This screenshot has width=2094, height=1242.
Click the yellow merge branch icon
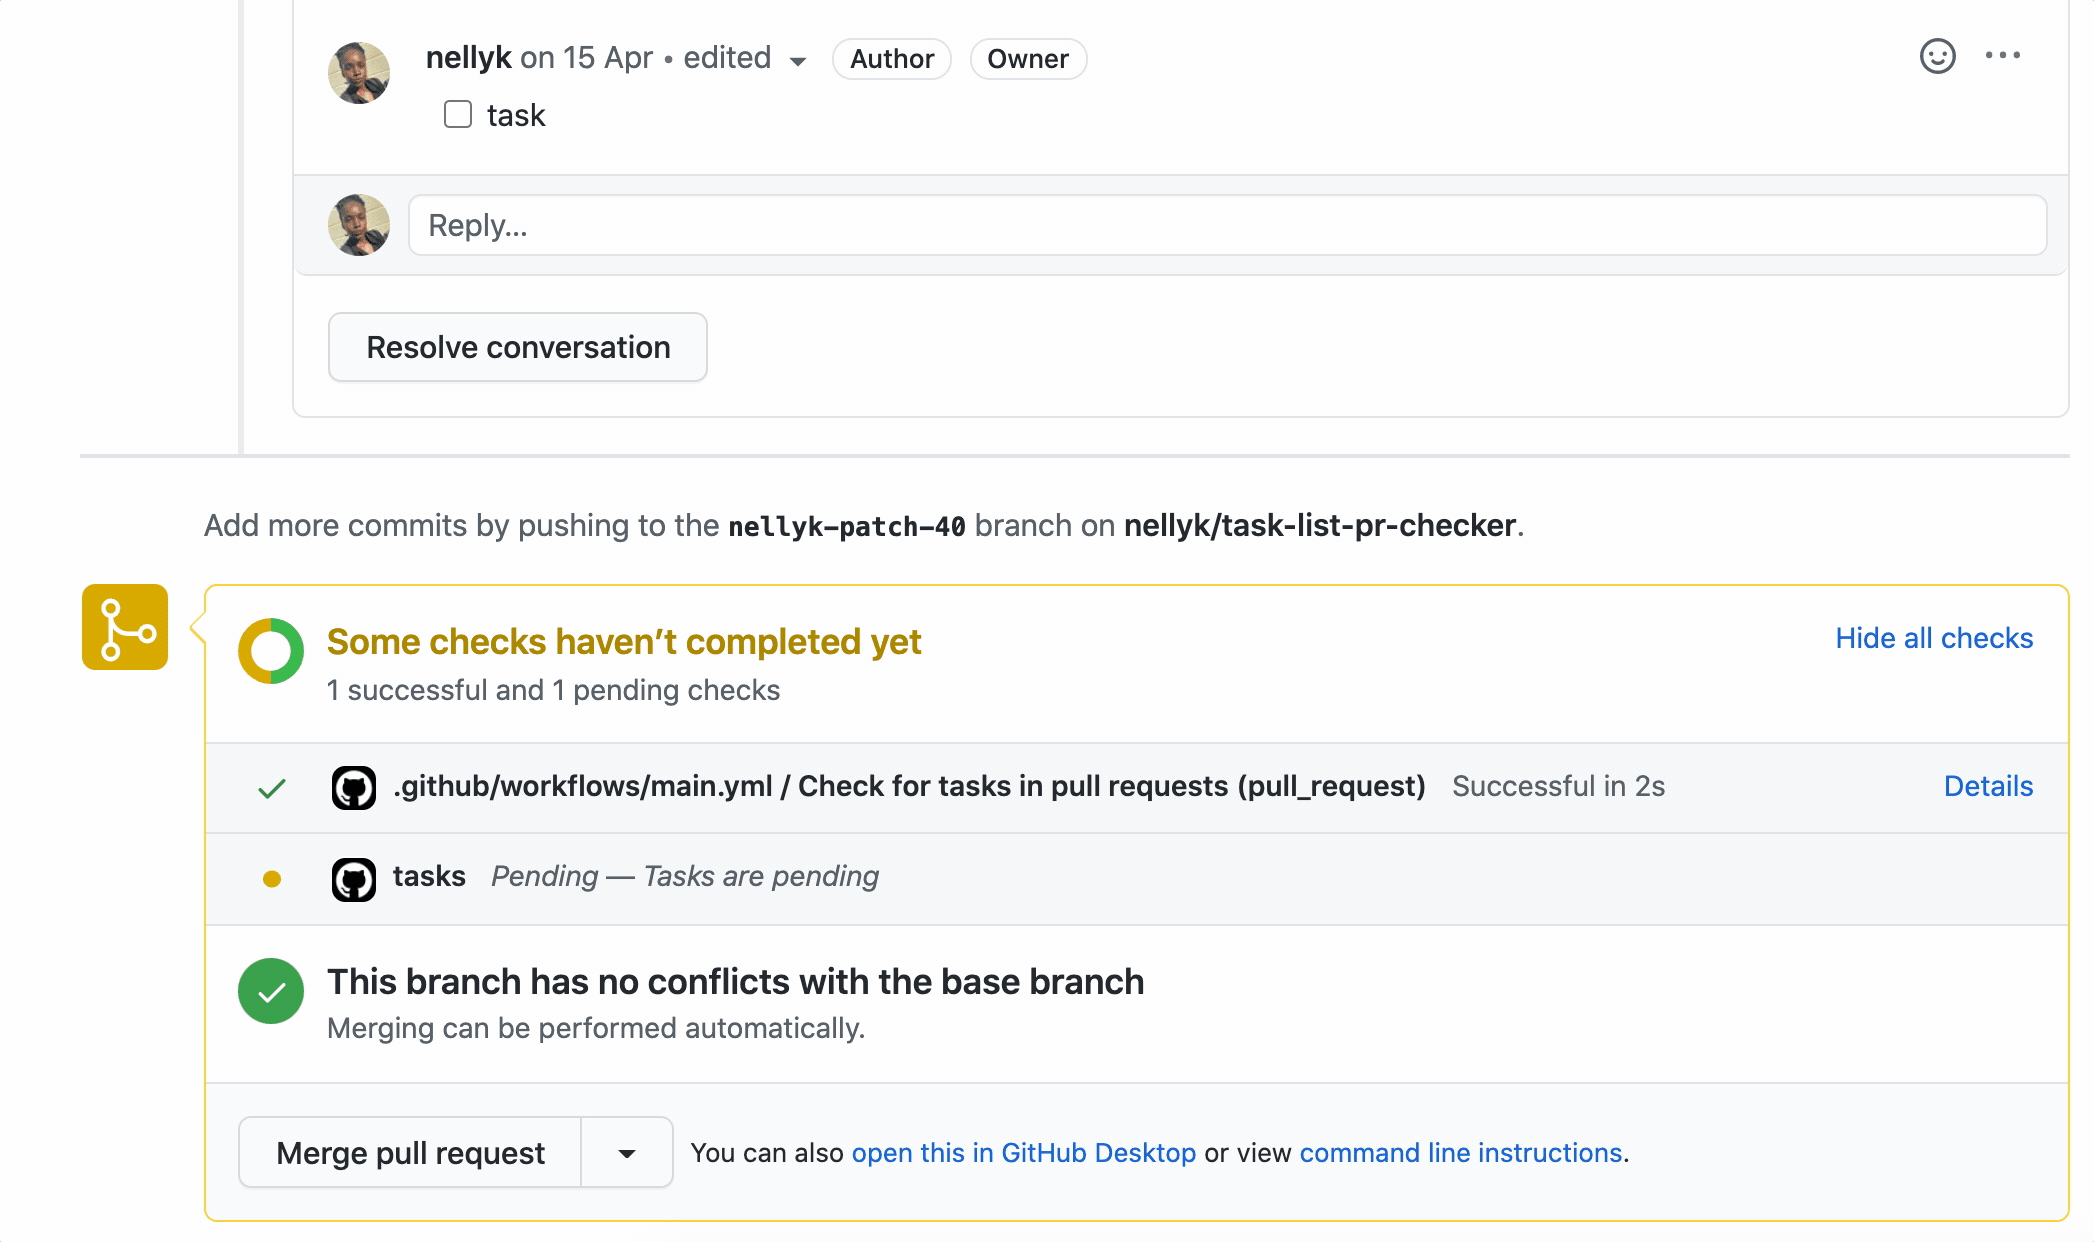(x=125, y=627)
